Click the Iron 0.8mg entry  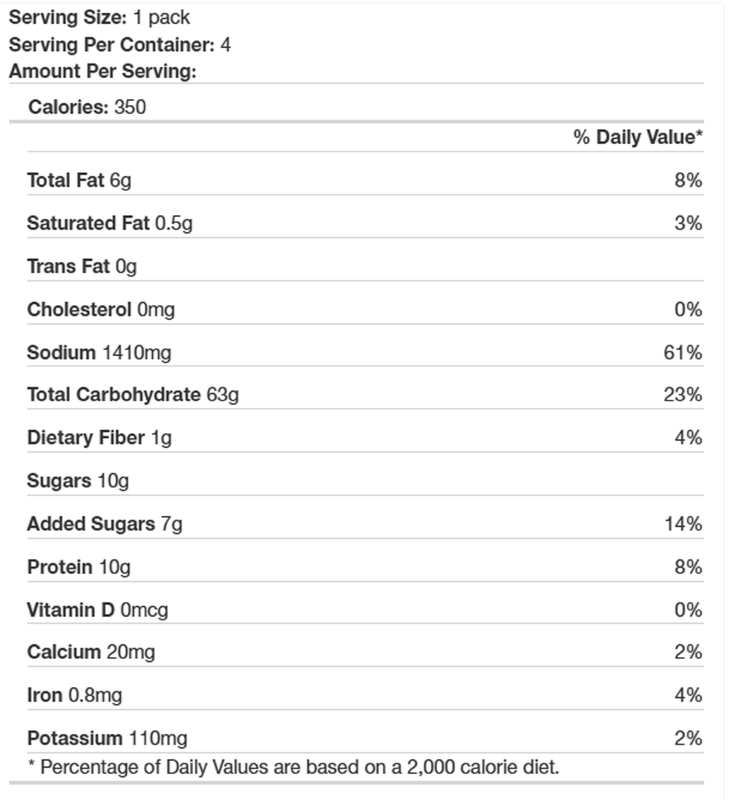click(74, 695)
